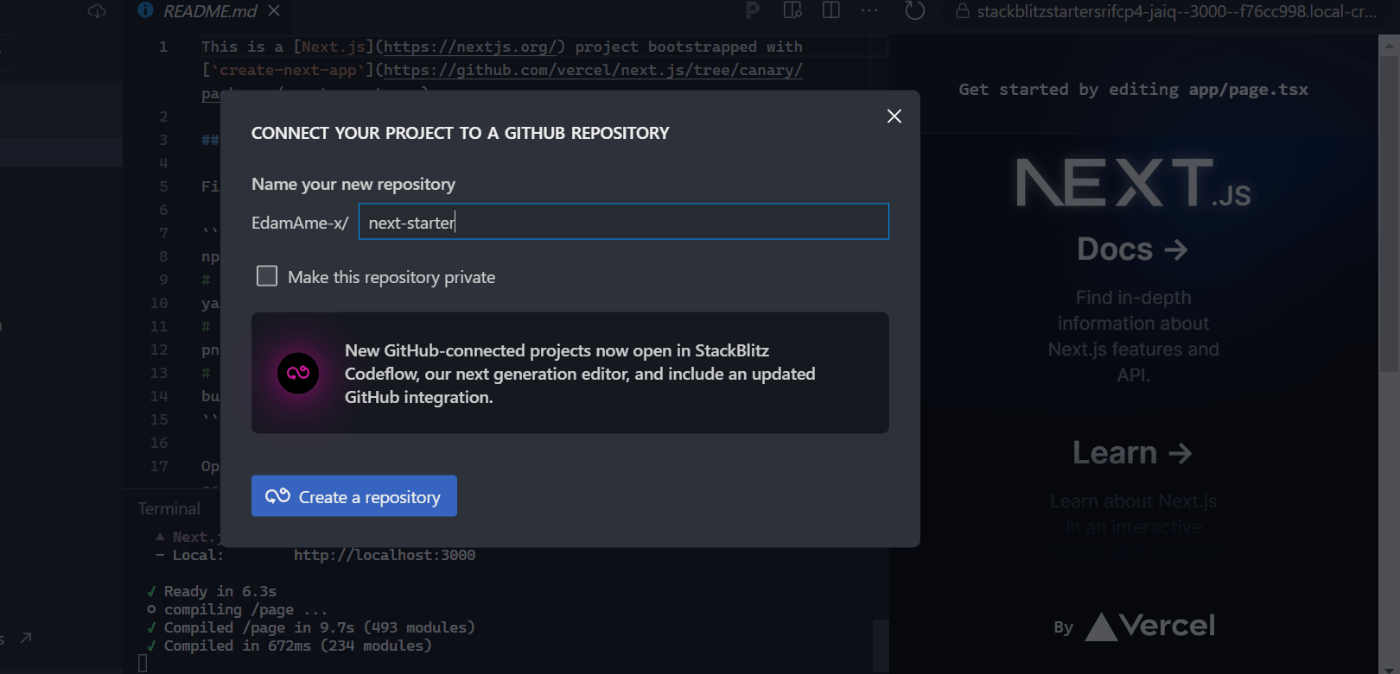Image resolution: width=1400 pixels, height=674 pixels.
Task: Click the repository name input field
Action: coord(623,222)
